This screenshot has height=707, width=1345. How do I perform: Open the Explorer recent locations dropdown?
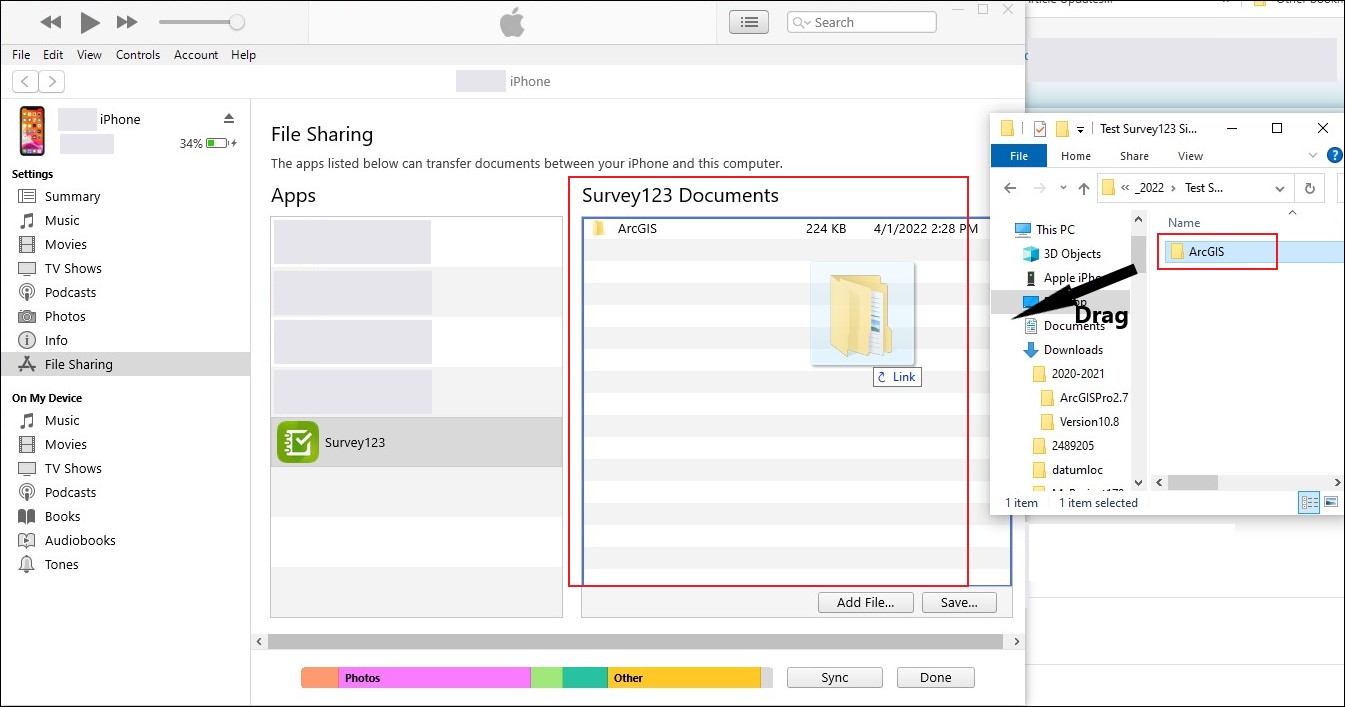click(1061, 188)
